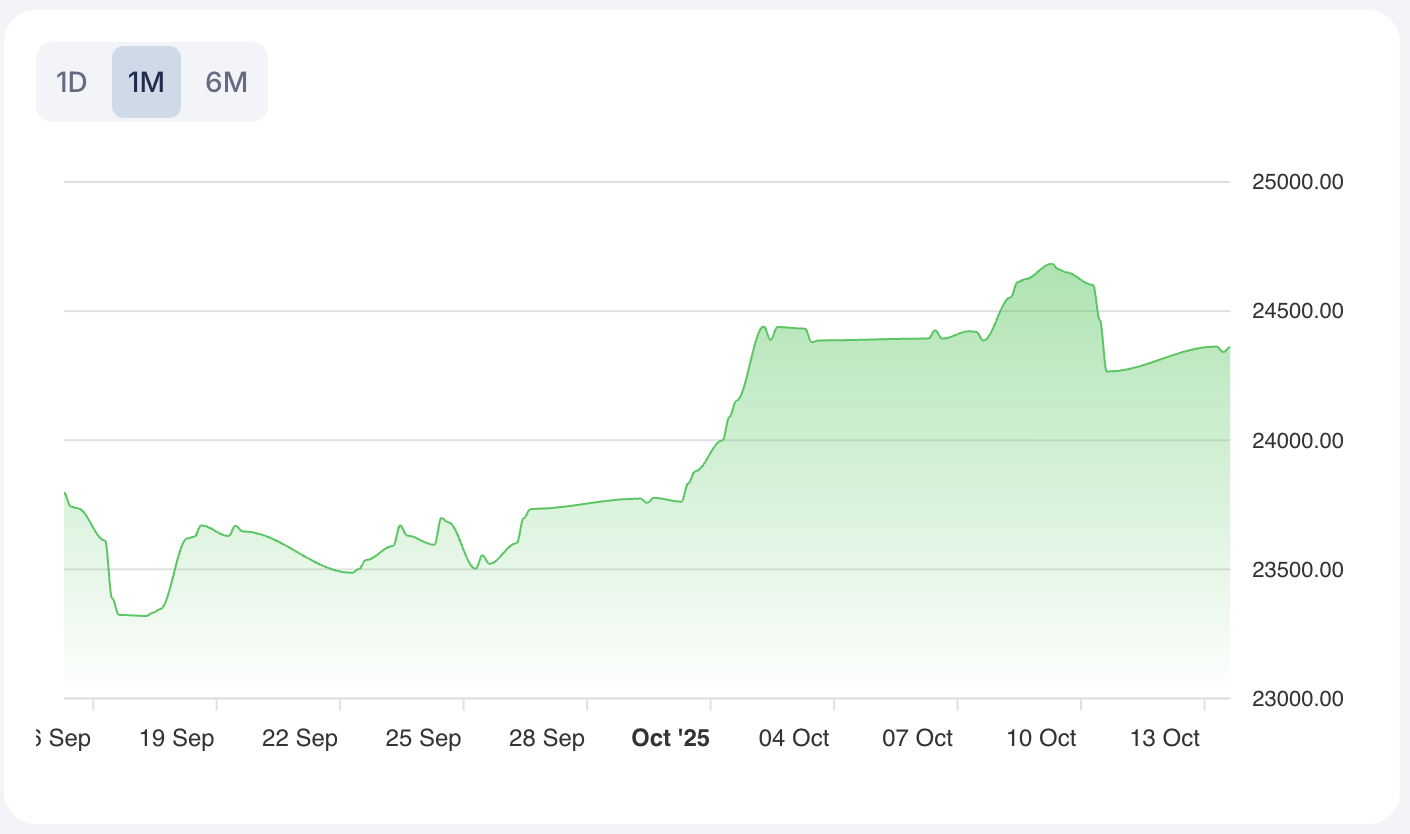Click the 28 Sep date label
Viewport: 1410px width, 834px height.
[x=547, y=739]
